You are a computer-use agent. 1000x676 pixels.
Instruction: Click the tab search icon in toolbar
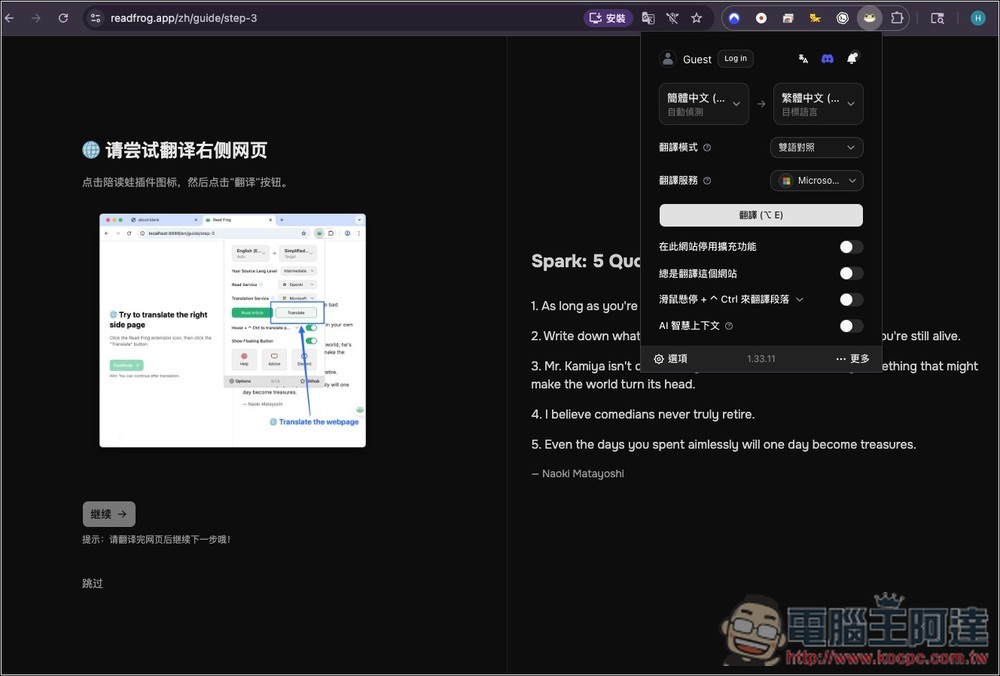[x=938, y=18]
